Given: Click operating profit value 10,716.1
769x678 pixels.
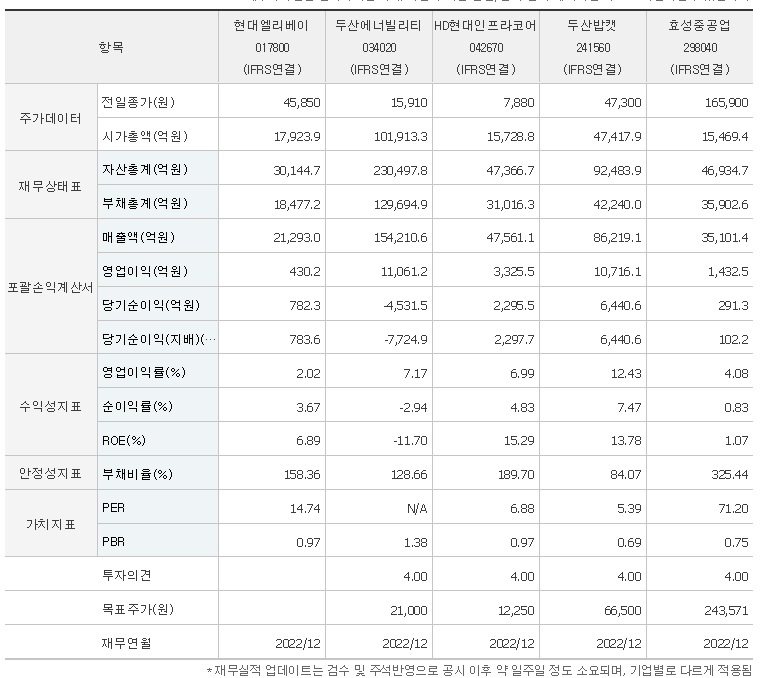Looking at the screenshot, I should 617,272.
